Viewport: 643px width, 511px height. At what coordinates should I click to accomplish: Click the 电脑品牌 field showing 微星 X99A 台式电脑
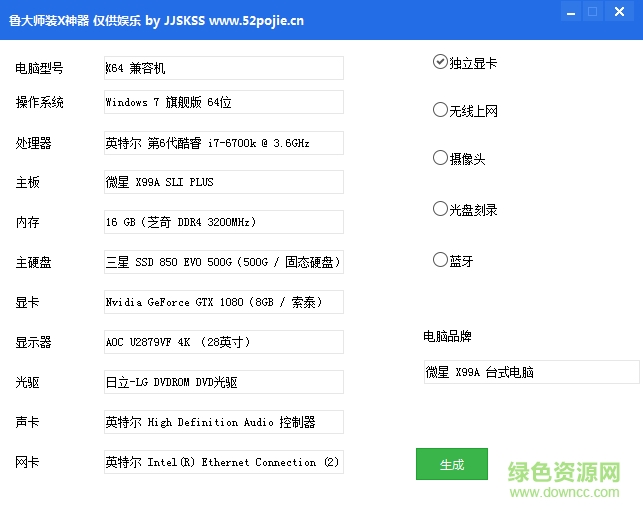(532, 372)
